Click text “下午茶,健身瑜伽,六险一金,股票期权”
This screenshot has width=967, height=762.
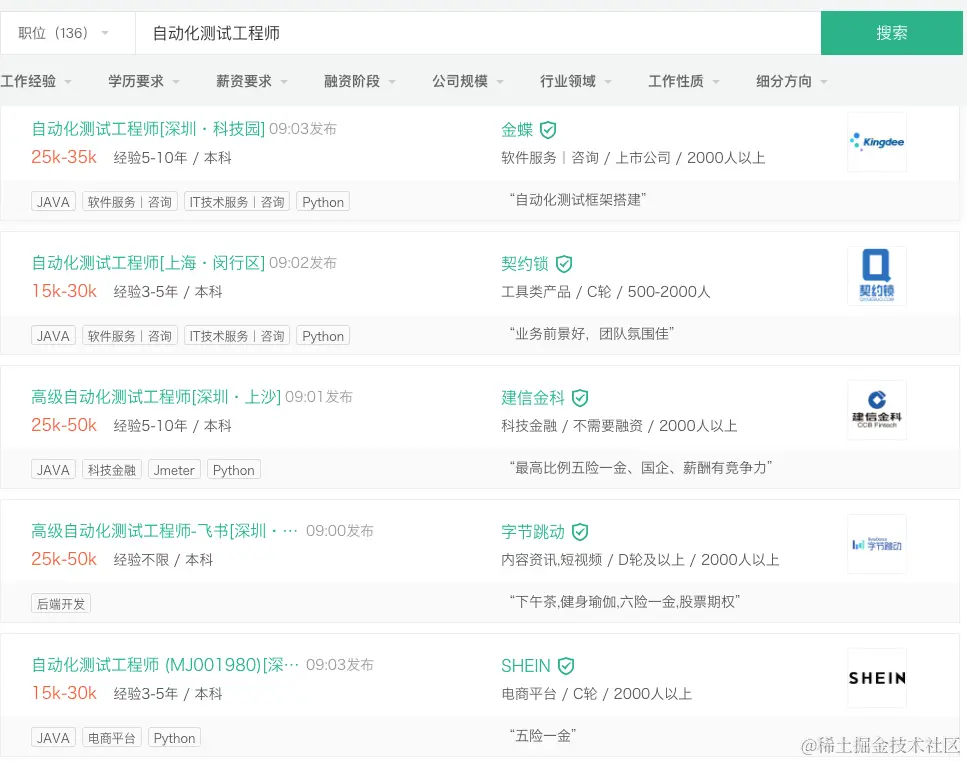tap(625, 601)
